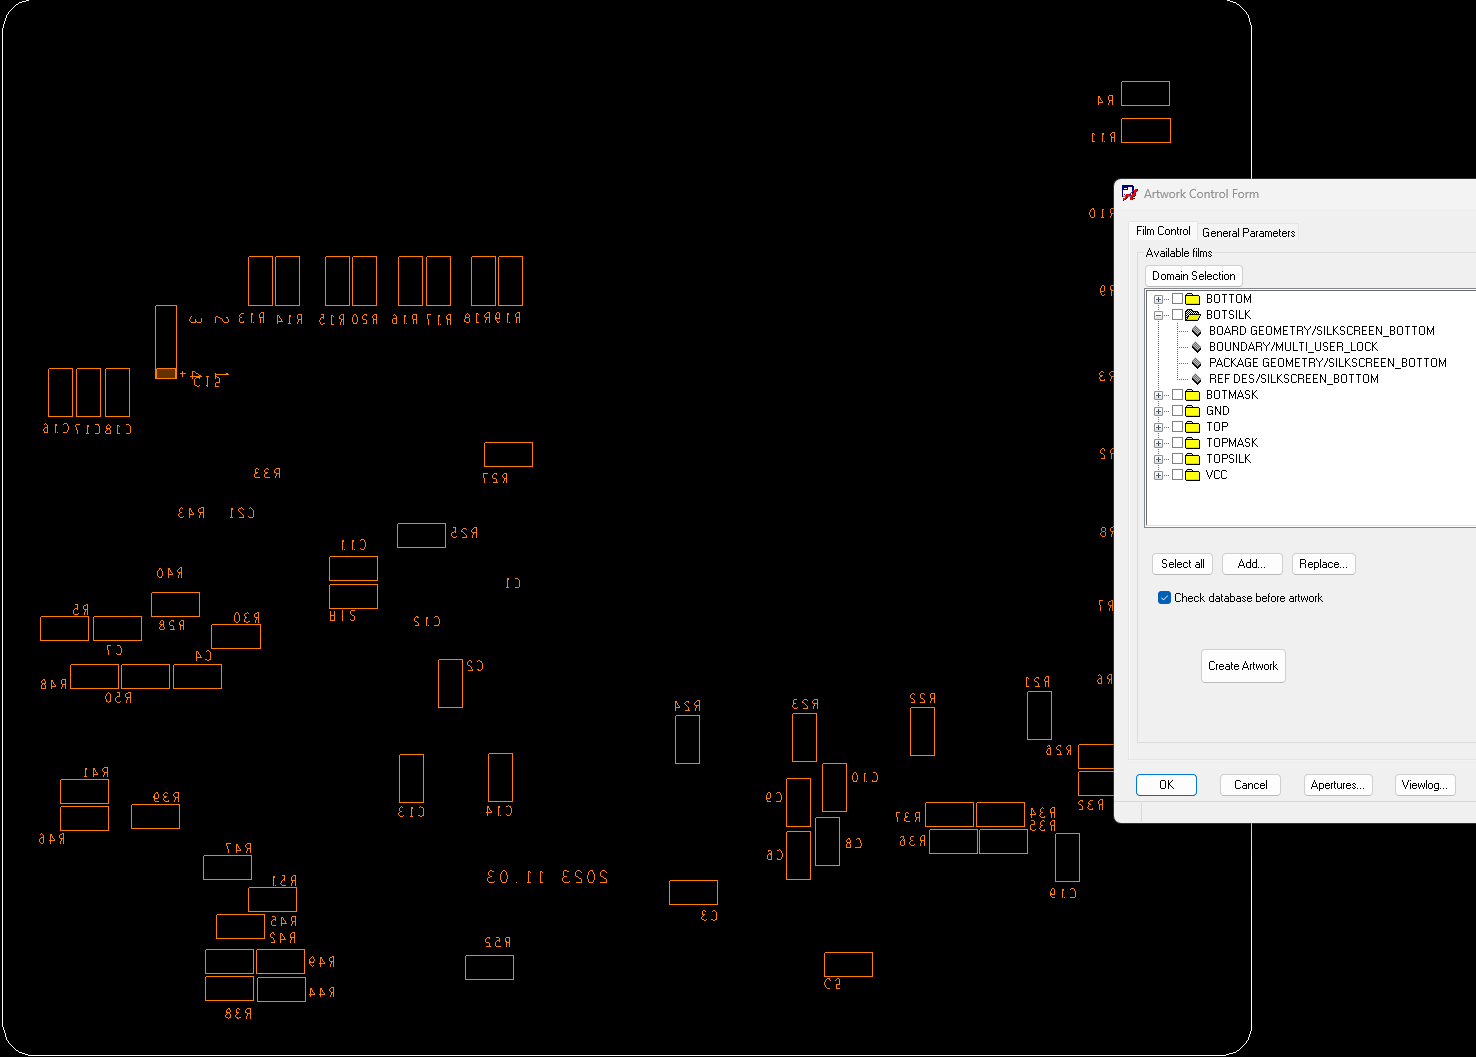1476x1057 pixels.
Task: Click diamond icon beside BOARD GEOMETRY/SILKSCREEN_BOTTOM
Action: coord(1197,331)
